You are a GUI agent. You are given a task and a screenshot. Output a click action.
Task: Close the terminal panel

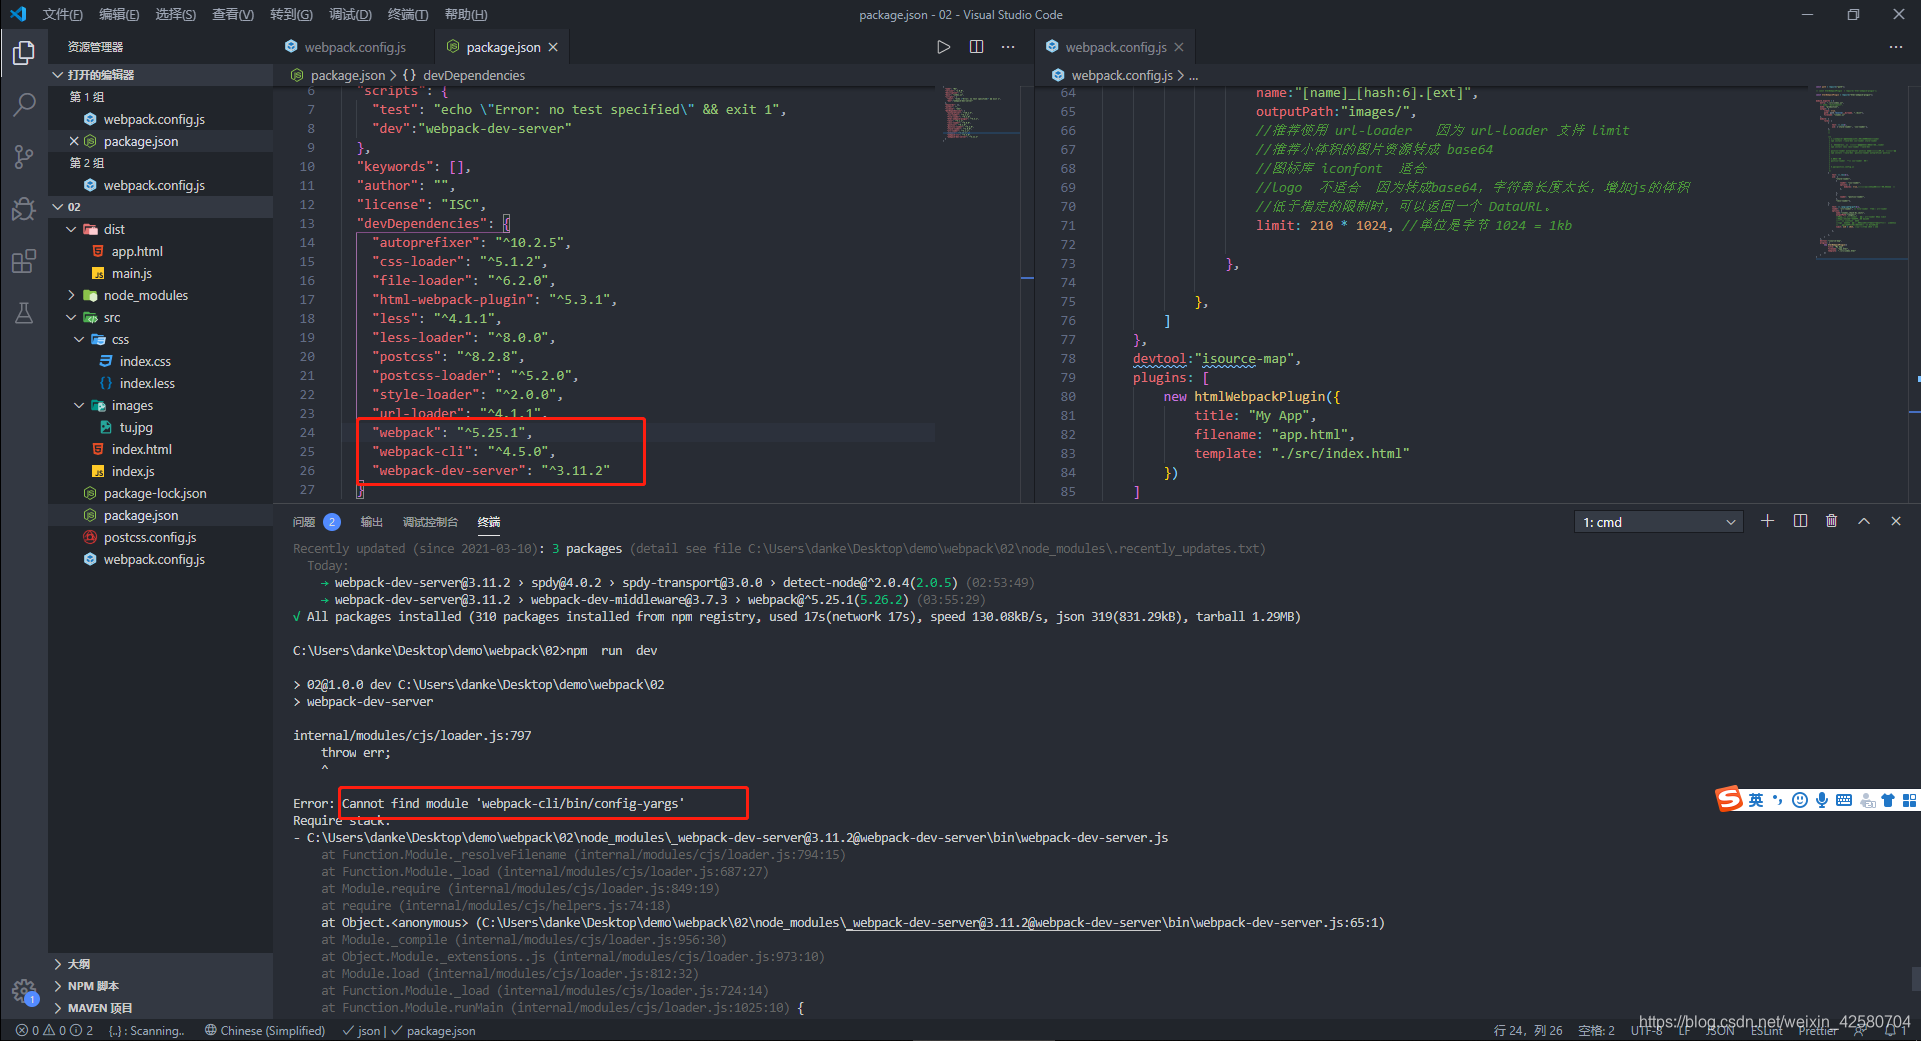click(1896, 521)
